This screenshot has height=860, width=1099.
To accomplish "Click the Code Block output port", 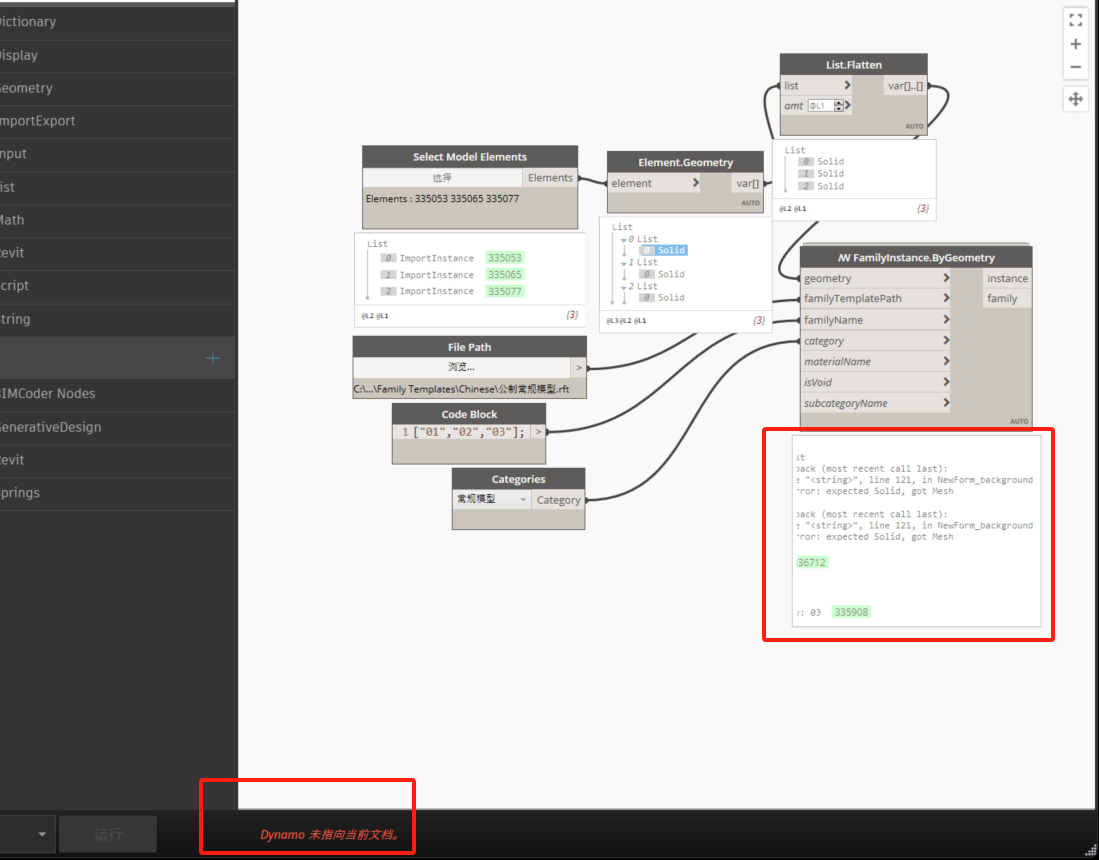I will coord(539,432).
